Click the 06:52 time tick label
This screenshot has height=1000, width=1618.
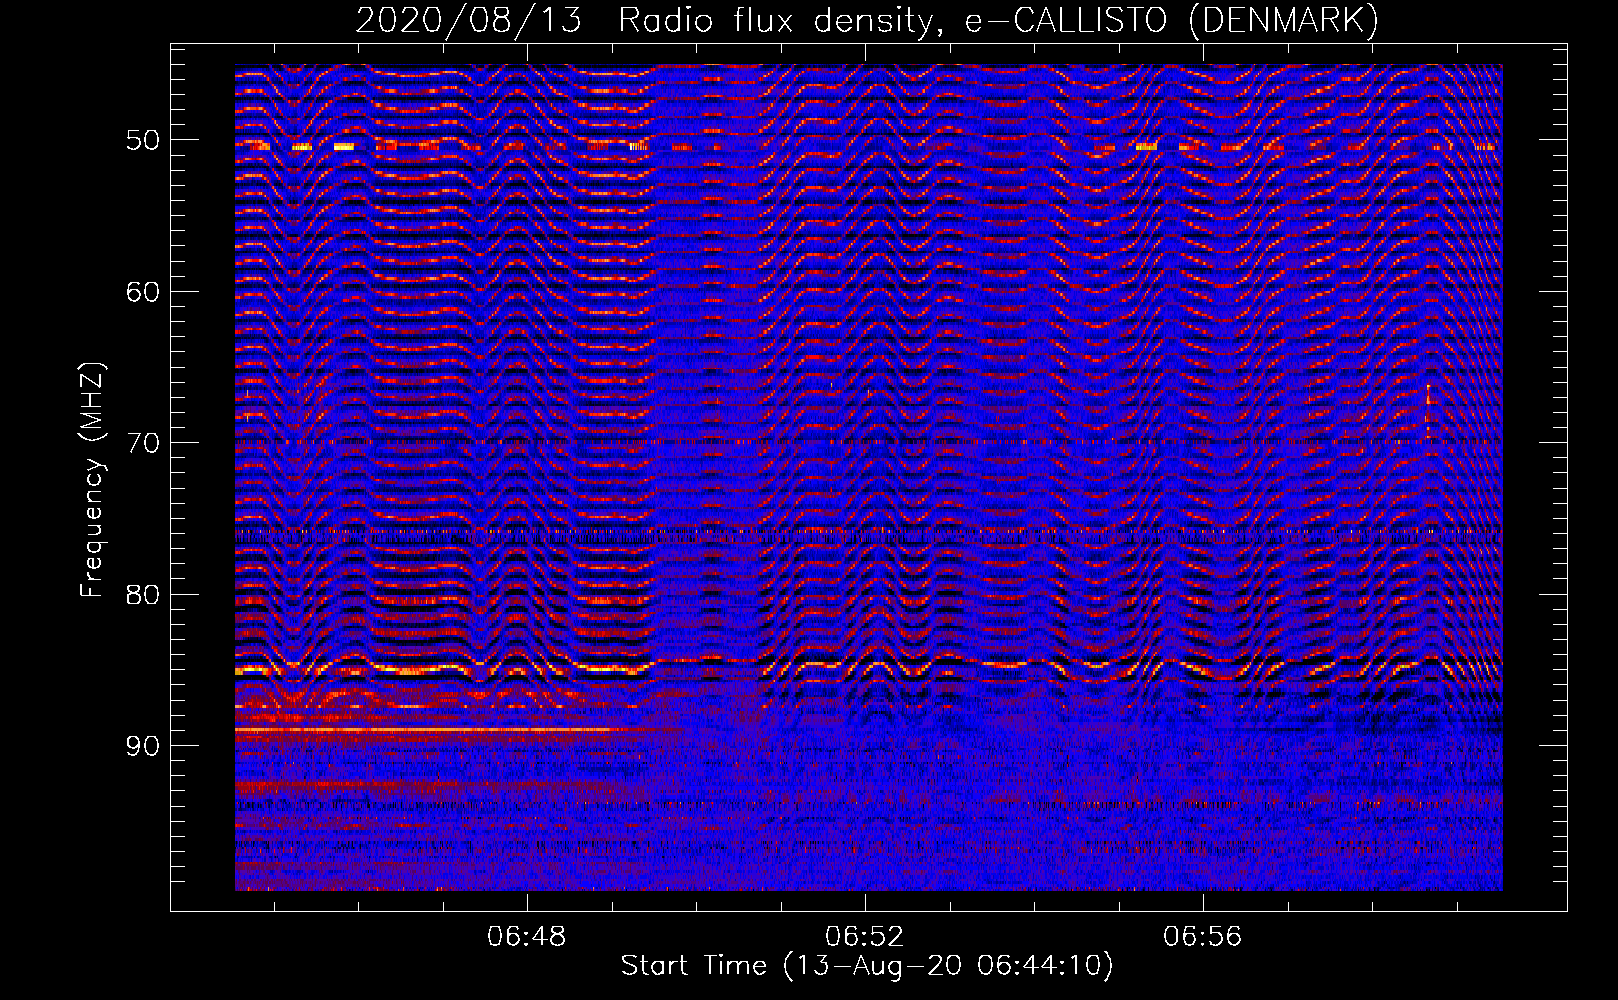point(864,937)
